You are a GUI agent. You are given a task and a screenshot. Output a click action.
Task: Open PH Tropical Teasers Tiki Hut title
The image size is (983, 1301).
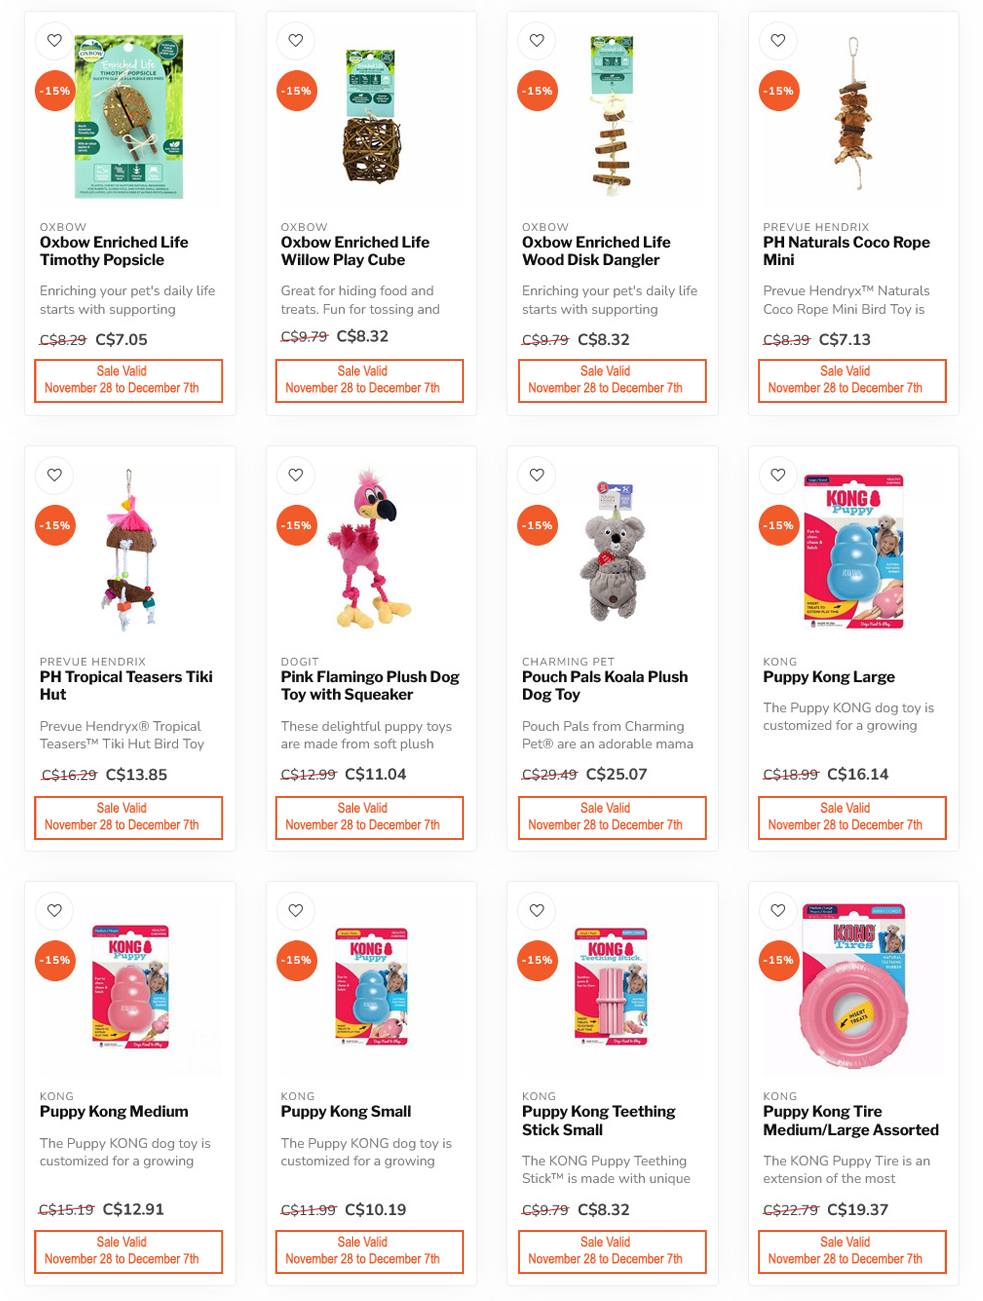tap(126, 685)
